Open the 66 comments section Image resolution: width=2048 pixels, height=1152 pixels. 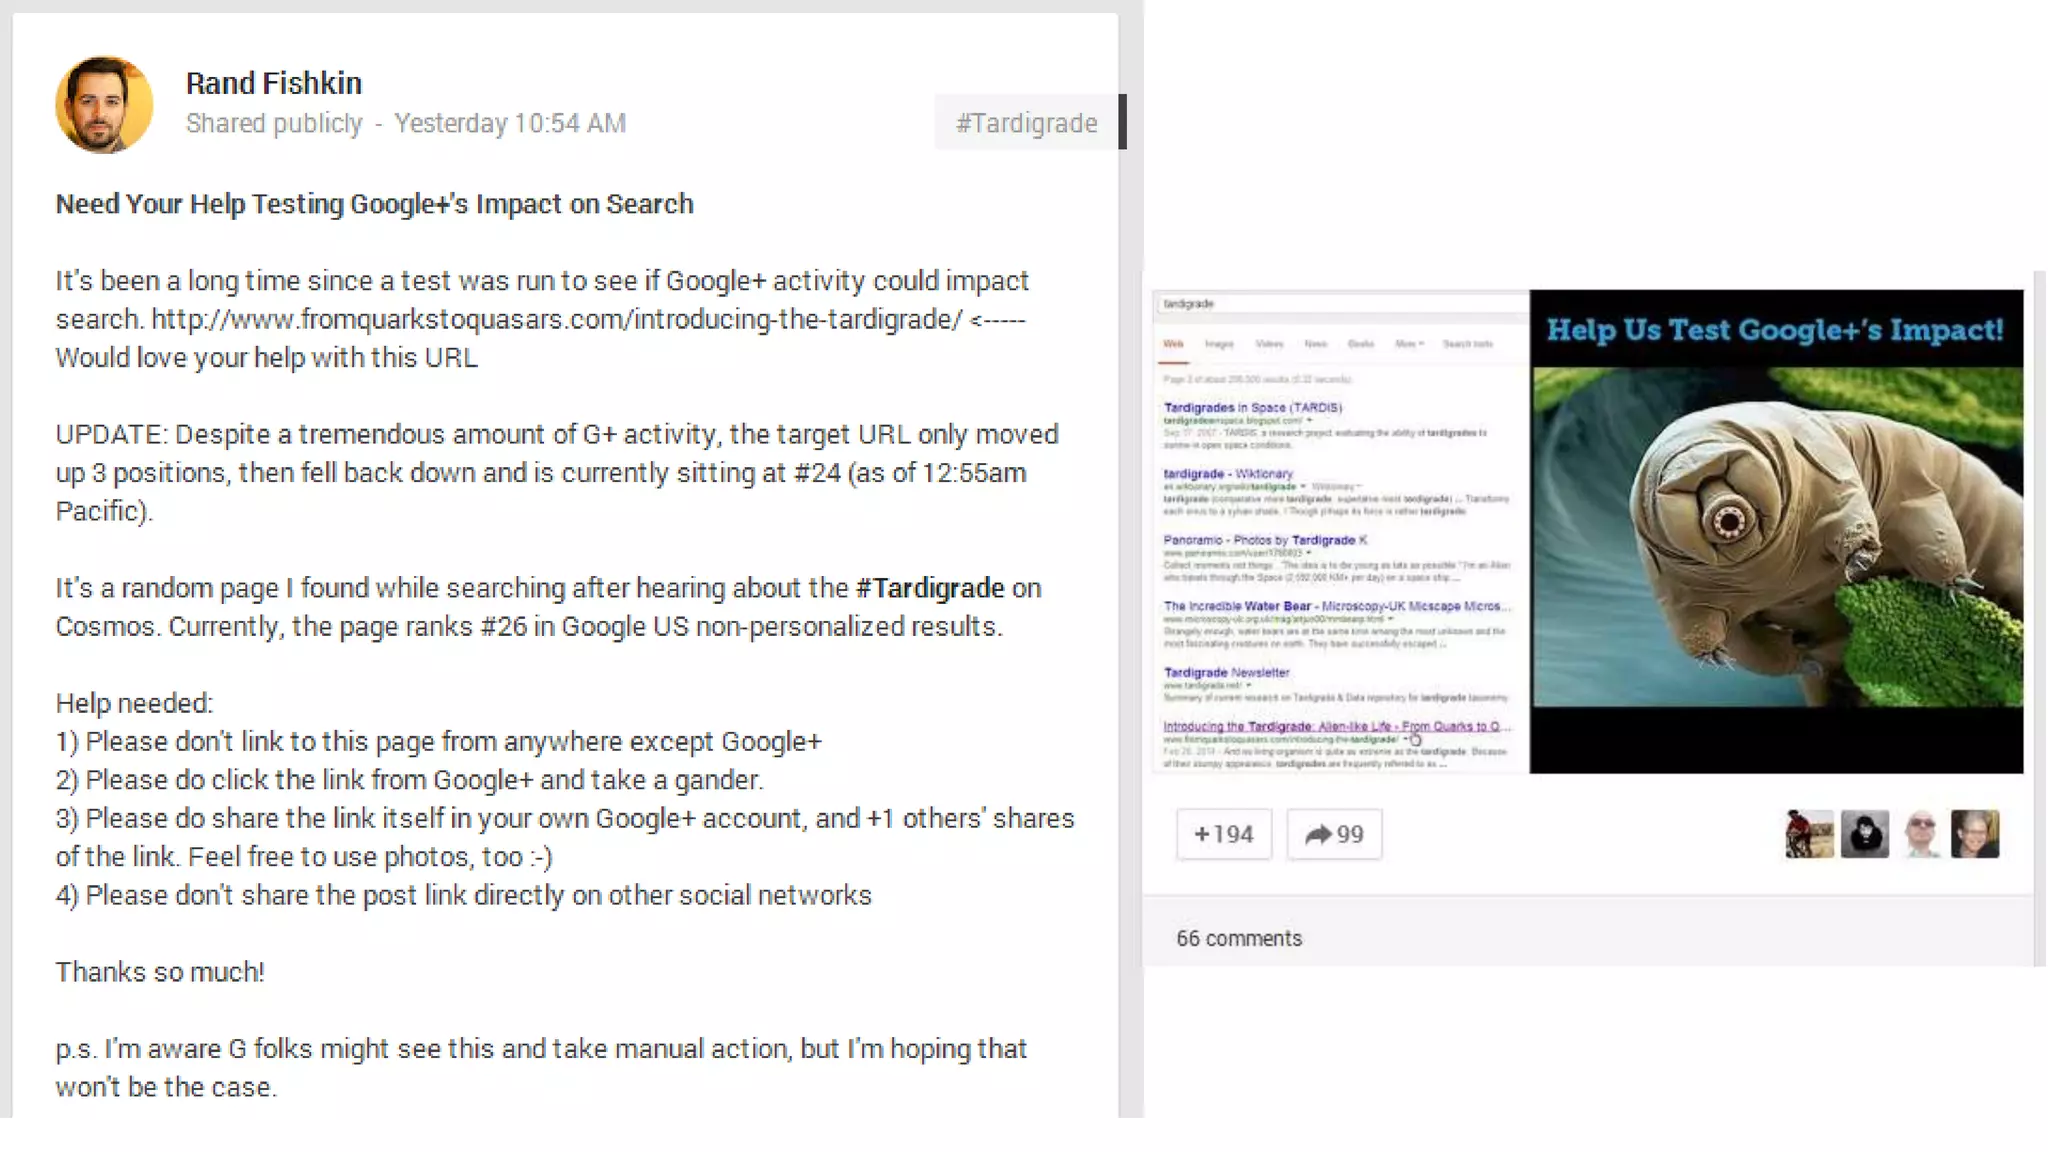coord(1238,938)
